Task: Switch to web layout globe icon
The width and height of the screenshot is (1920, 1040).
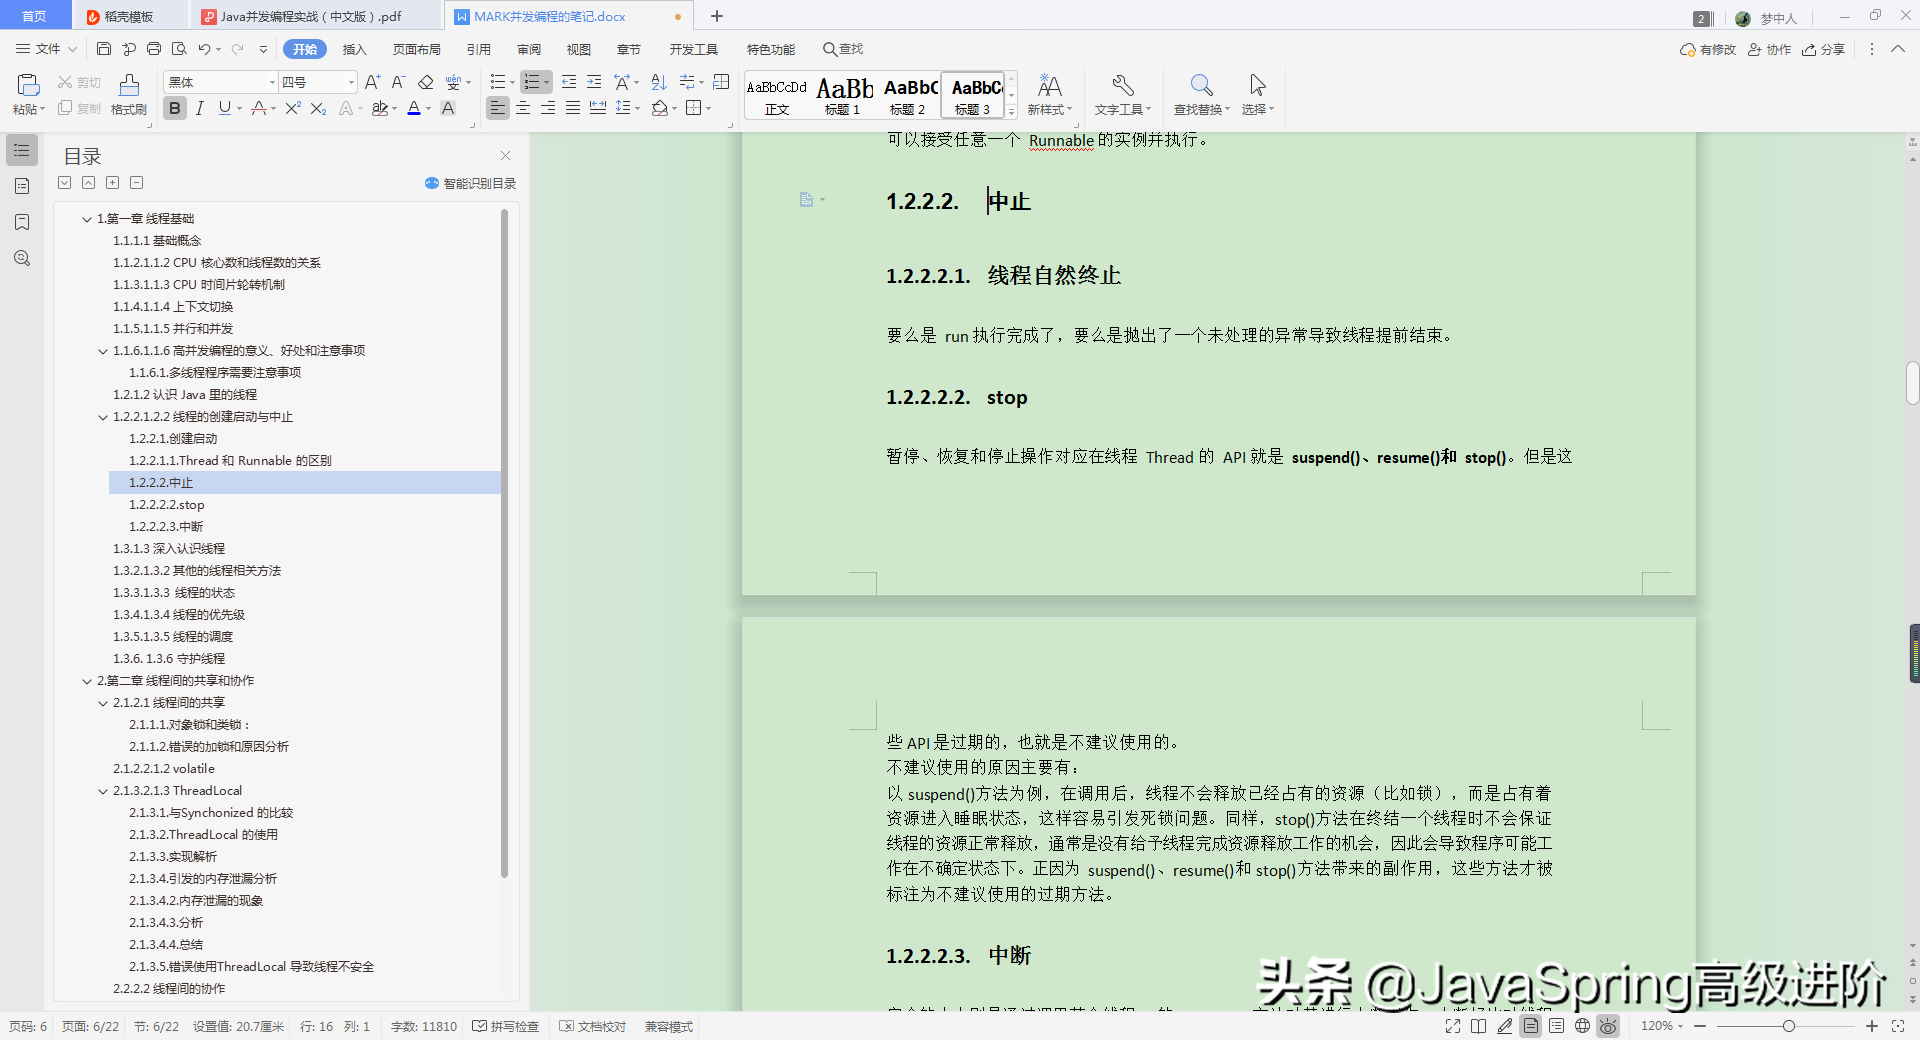Action: point(1582,1026)
